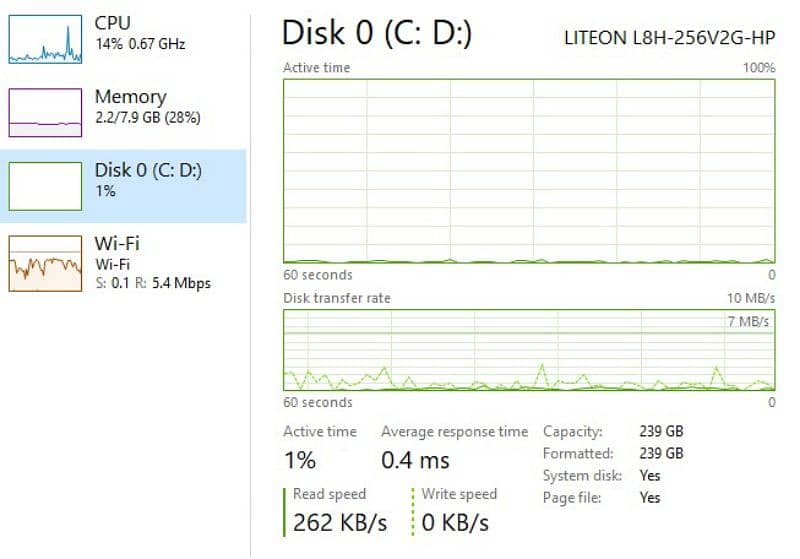Click the Disk 0 (C: D:) heading
Screen dimensions: 800x559
(x=377, y=33)
